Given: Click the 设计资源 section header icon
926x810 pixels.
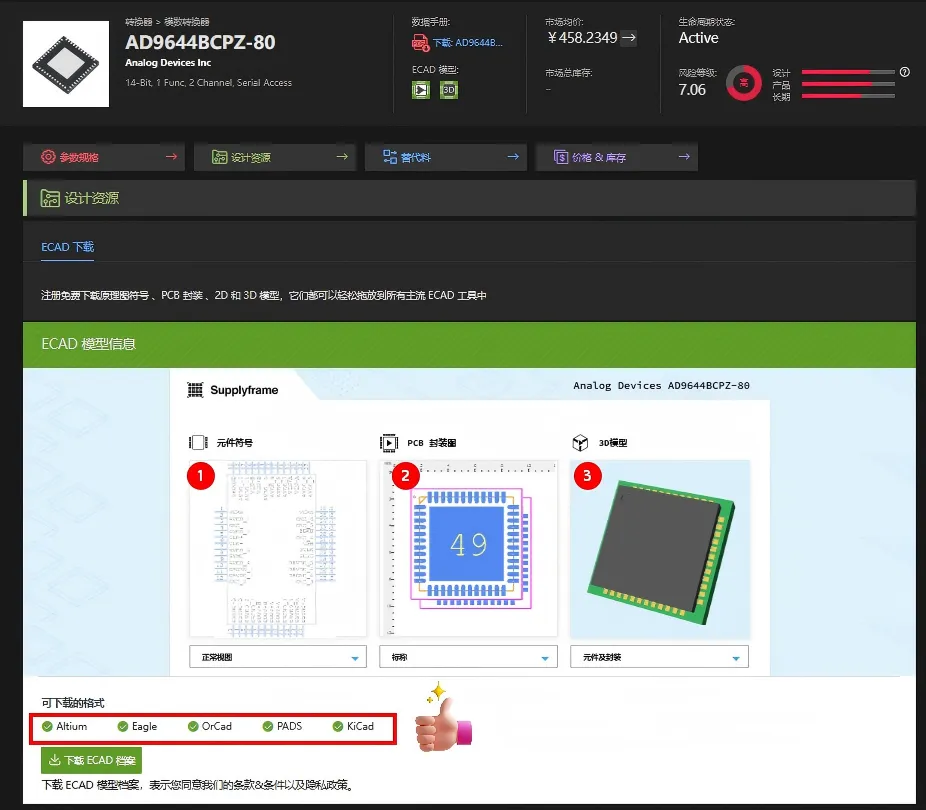Looking at the screenshot, I should [50, 198].
